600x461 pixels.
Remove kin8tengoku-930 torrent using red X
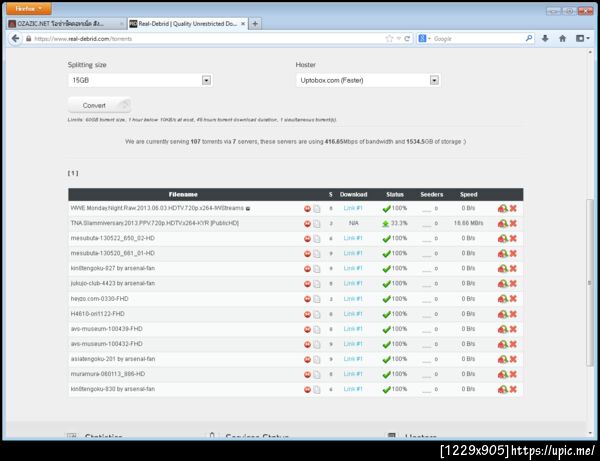click(513, 389)
